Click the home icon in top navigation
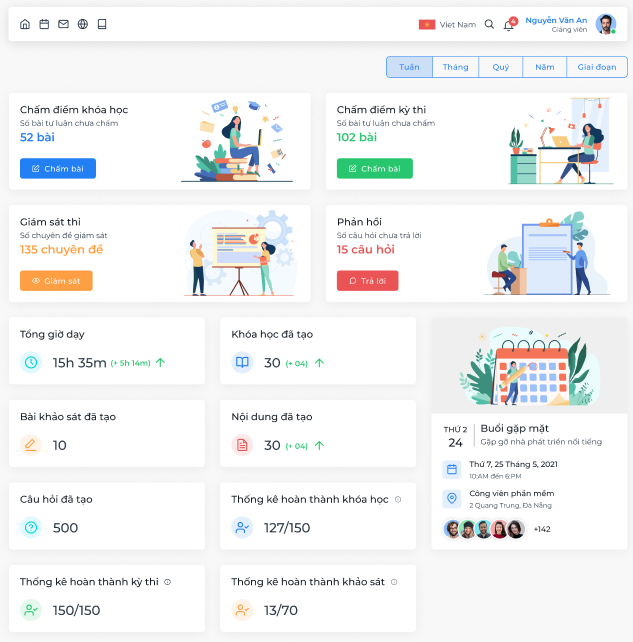The height and width of the screenshot is (642, 633). (x=25, y=24)
